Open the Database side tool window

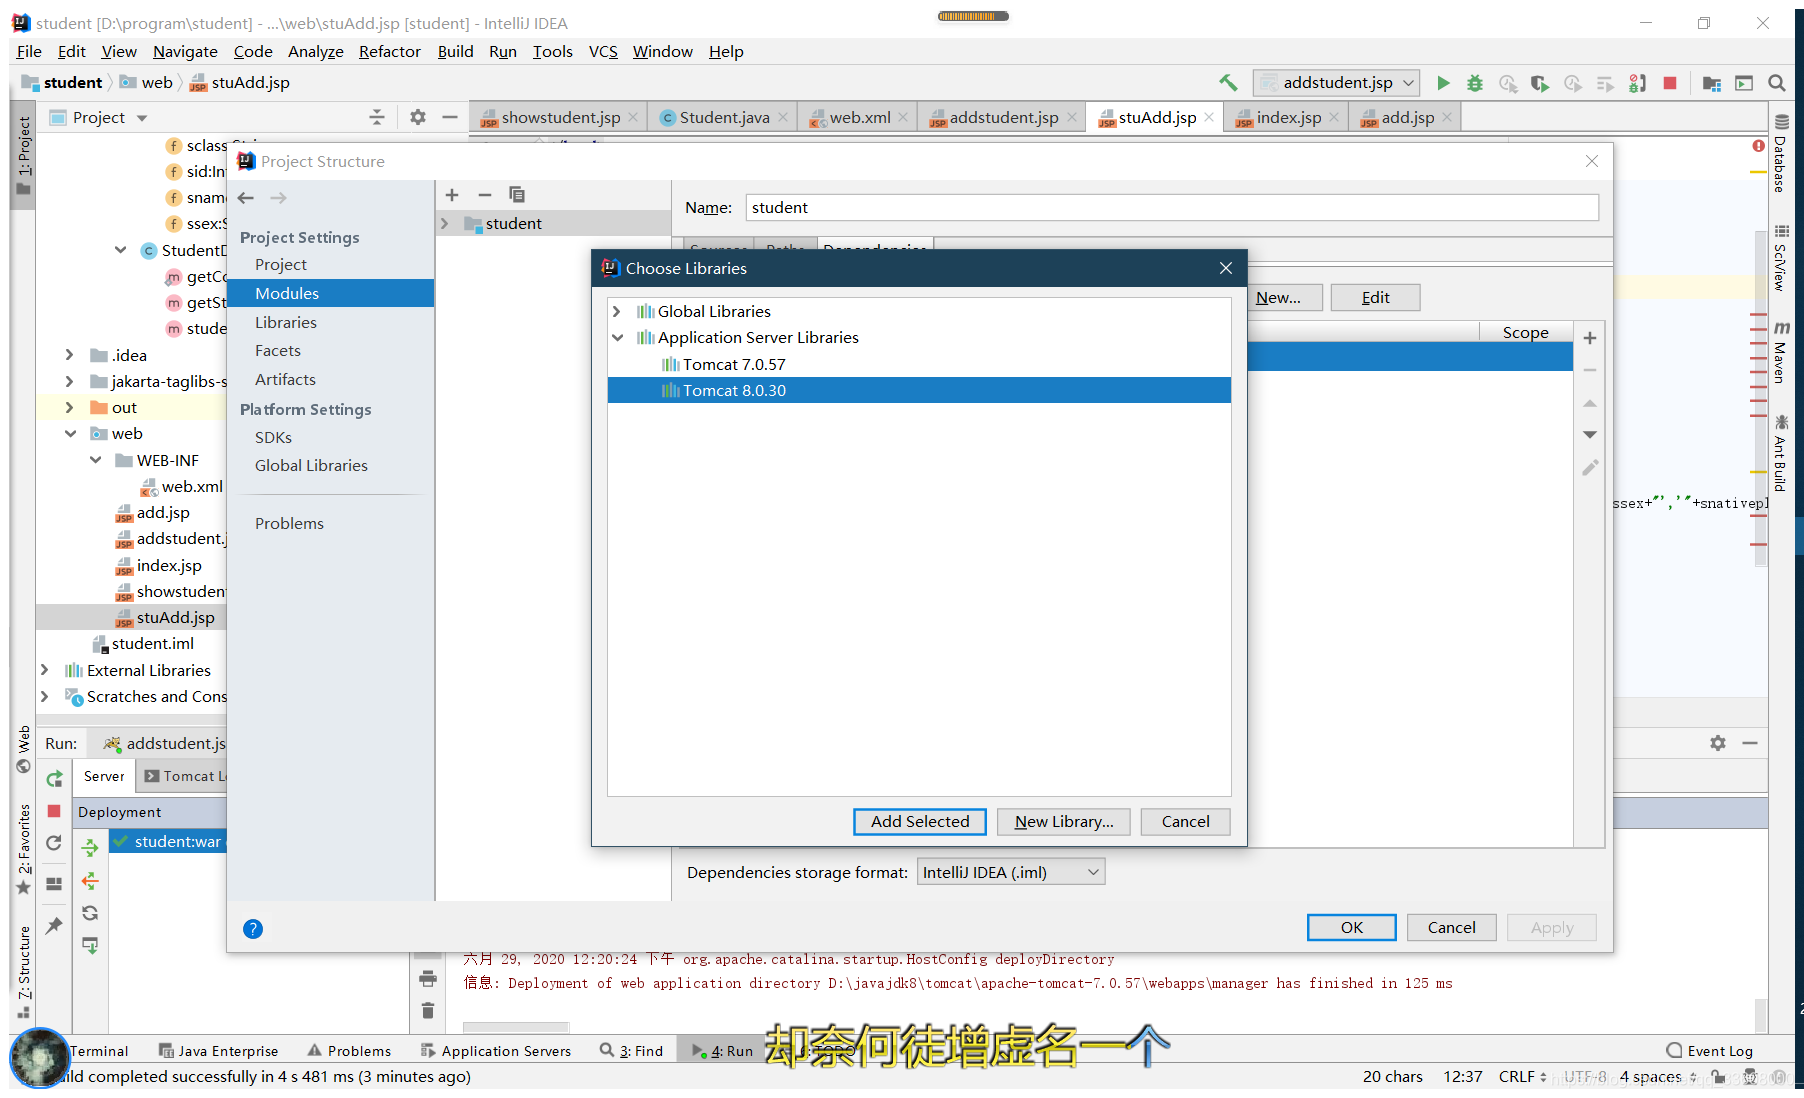coord(1780,154)
